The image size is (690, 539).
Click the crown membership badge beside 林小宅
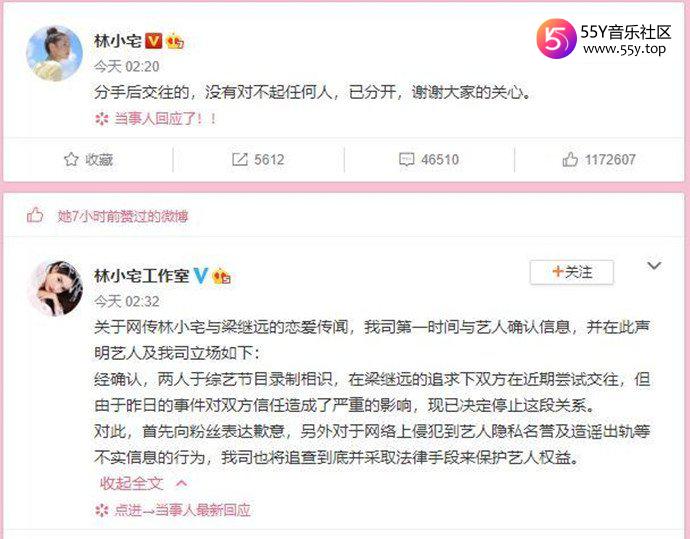point(175,41)
